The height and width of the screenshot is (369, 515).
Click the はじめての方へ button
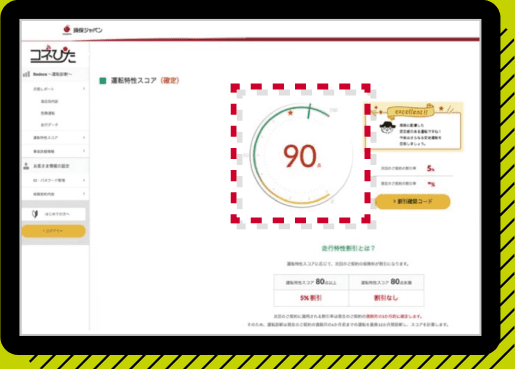tap(54, 214)
